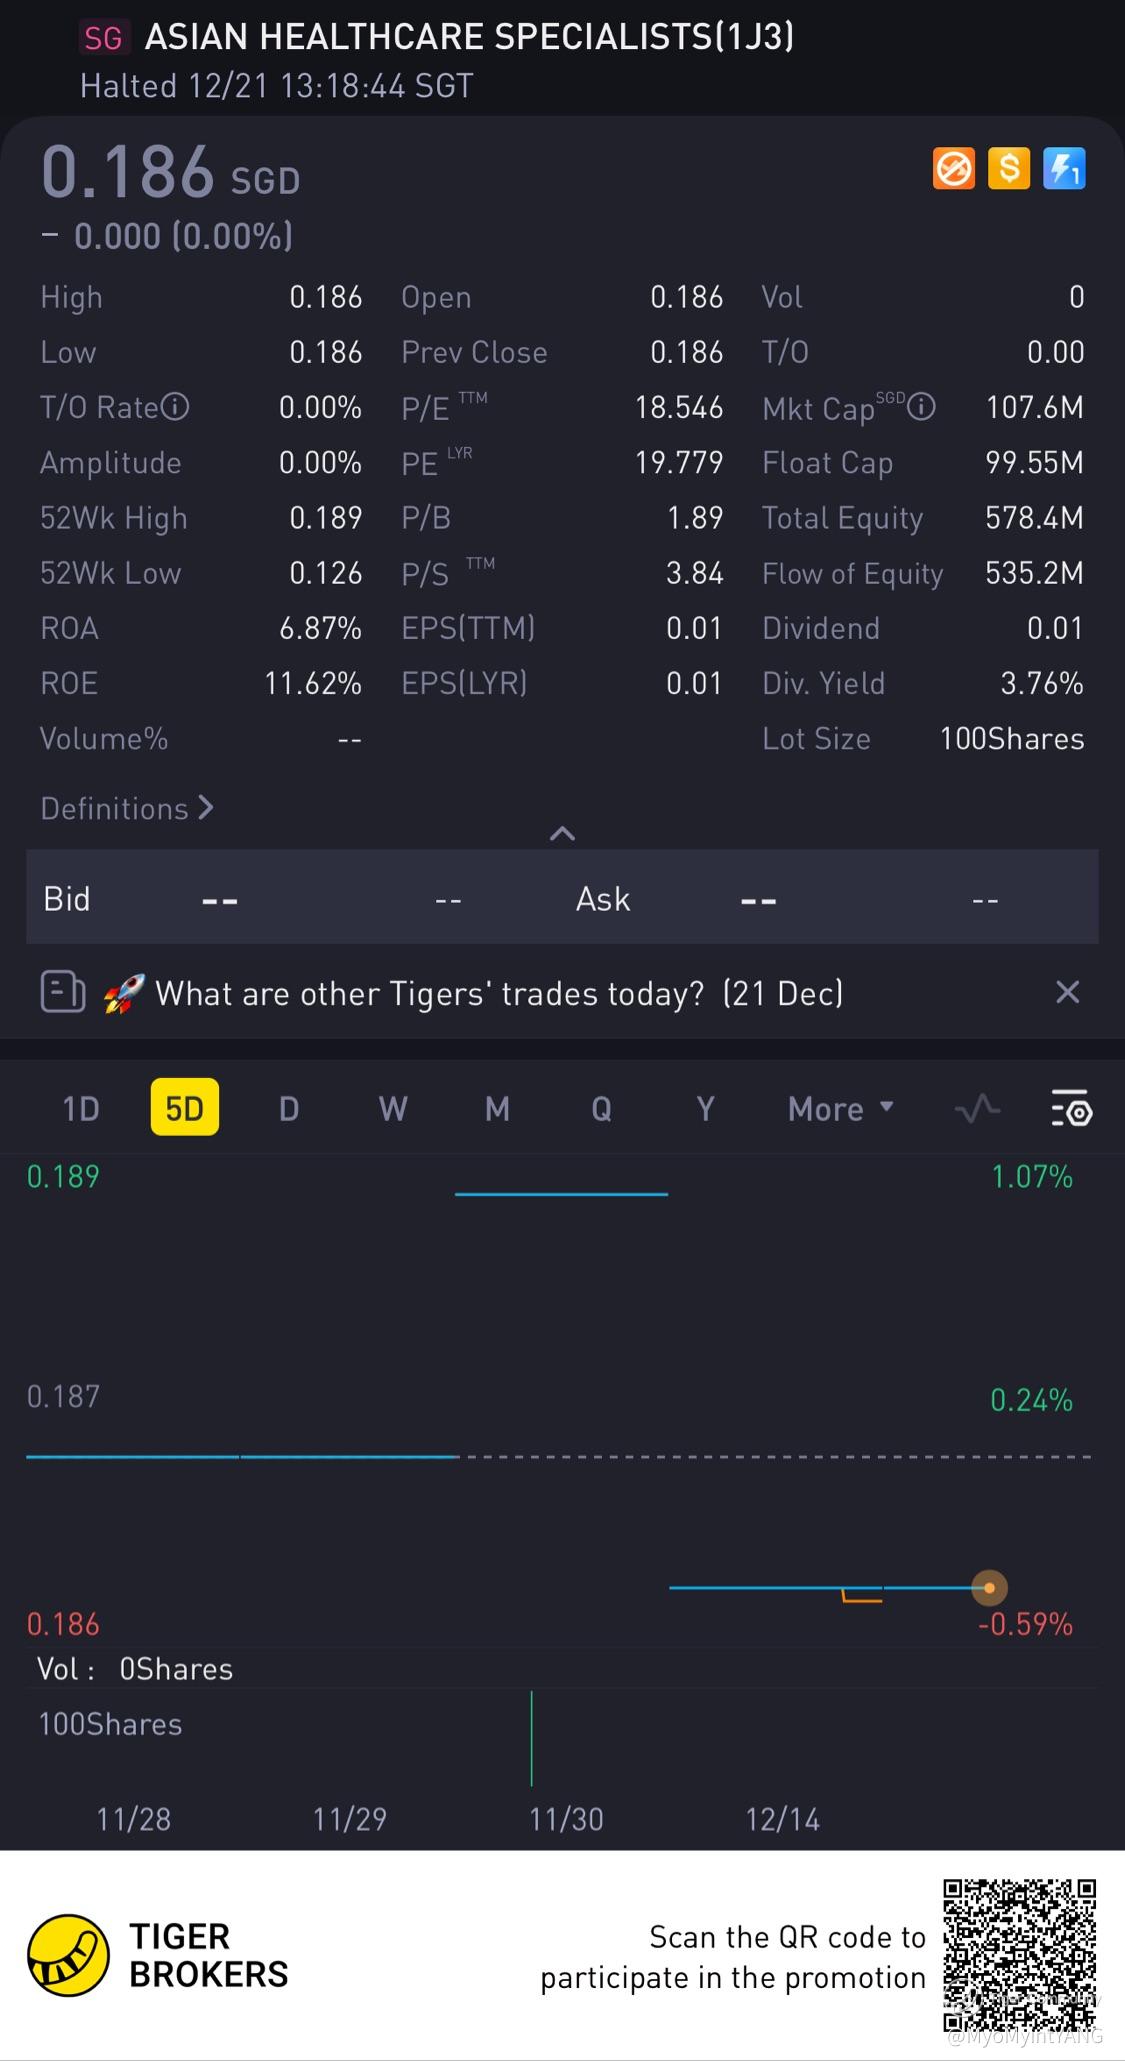Tap the orange no-shorting badge icon
Screen dimensions: 1125x2061
click(953, 169)
